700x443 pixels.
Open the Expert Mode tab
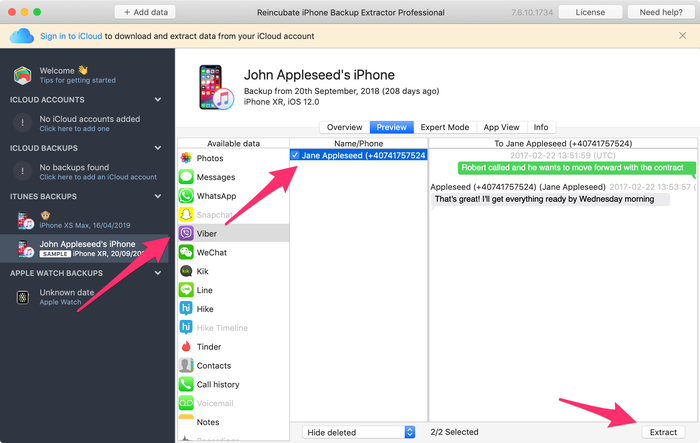445,127
